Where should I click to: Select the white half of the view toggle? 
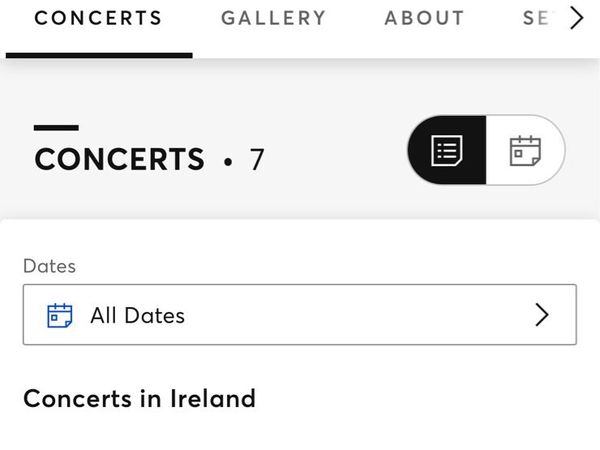pos(525,150)
